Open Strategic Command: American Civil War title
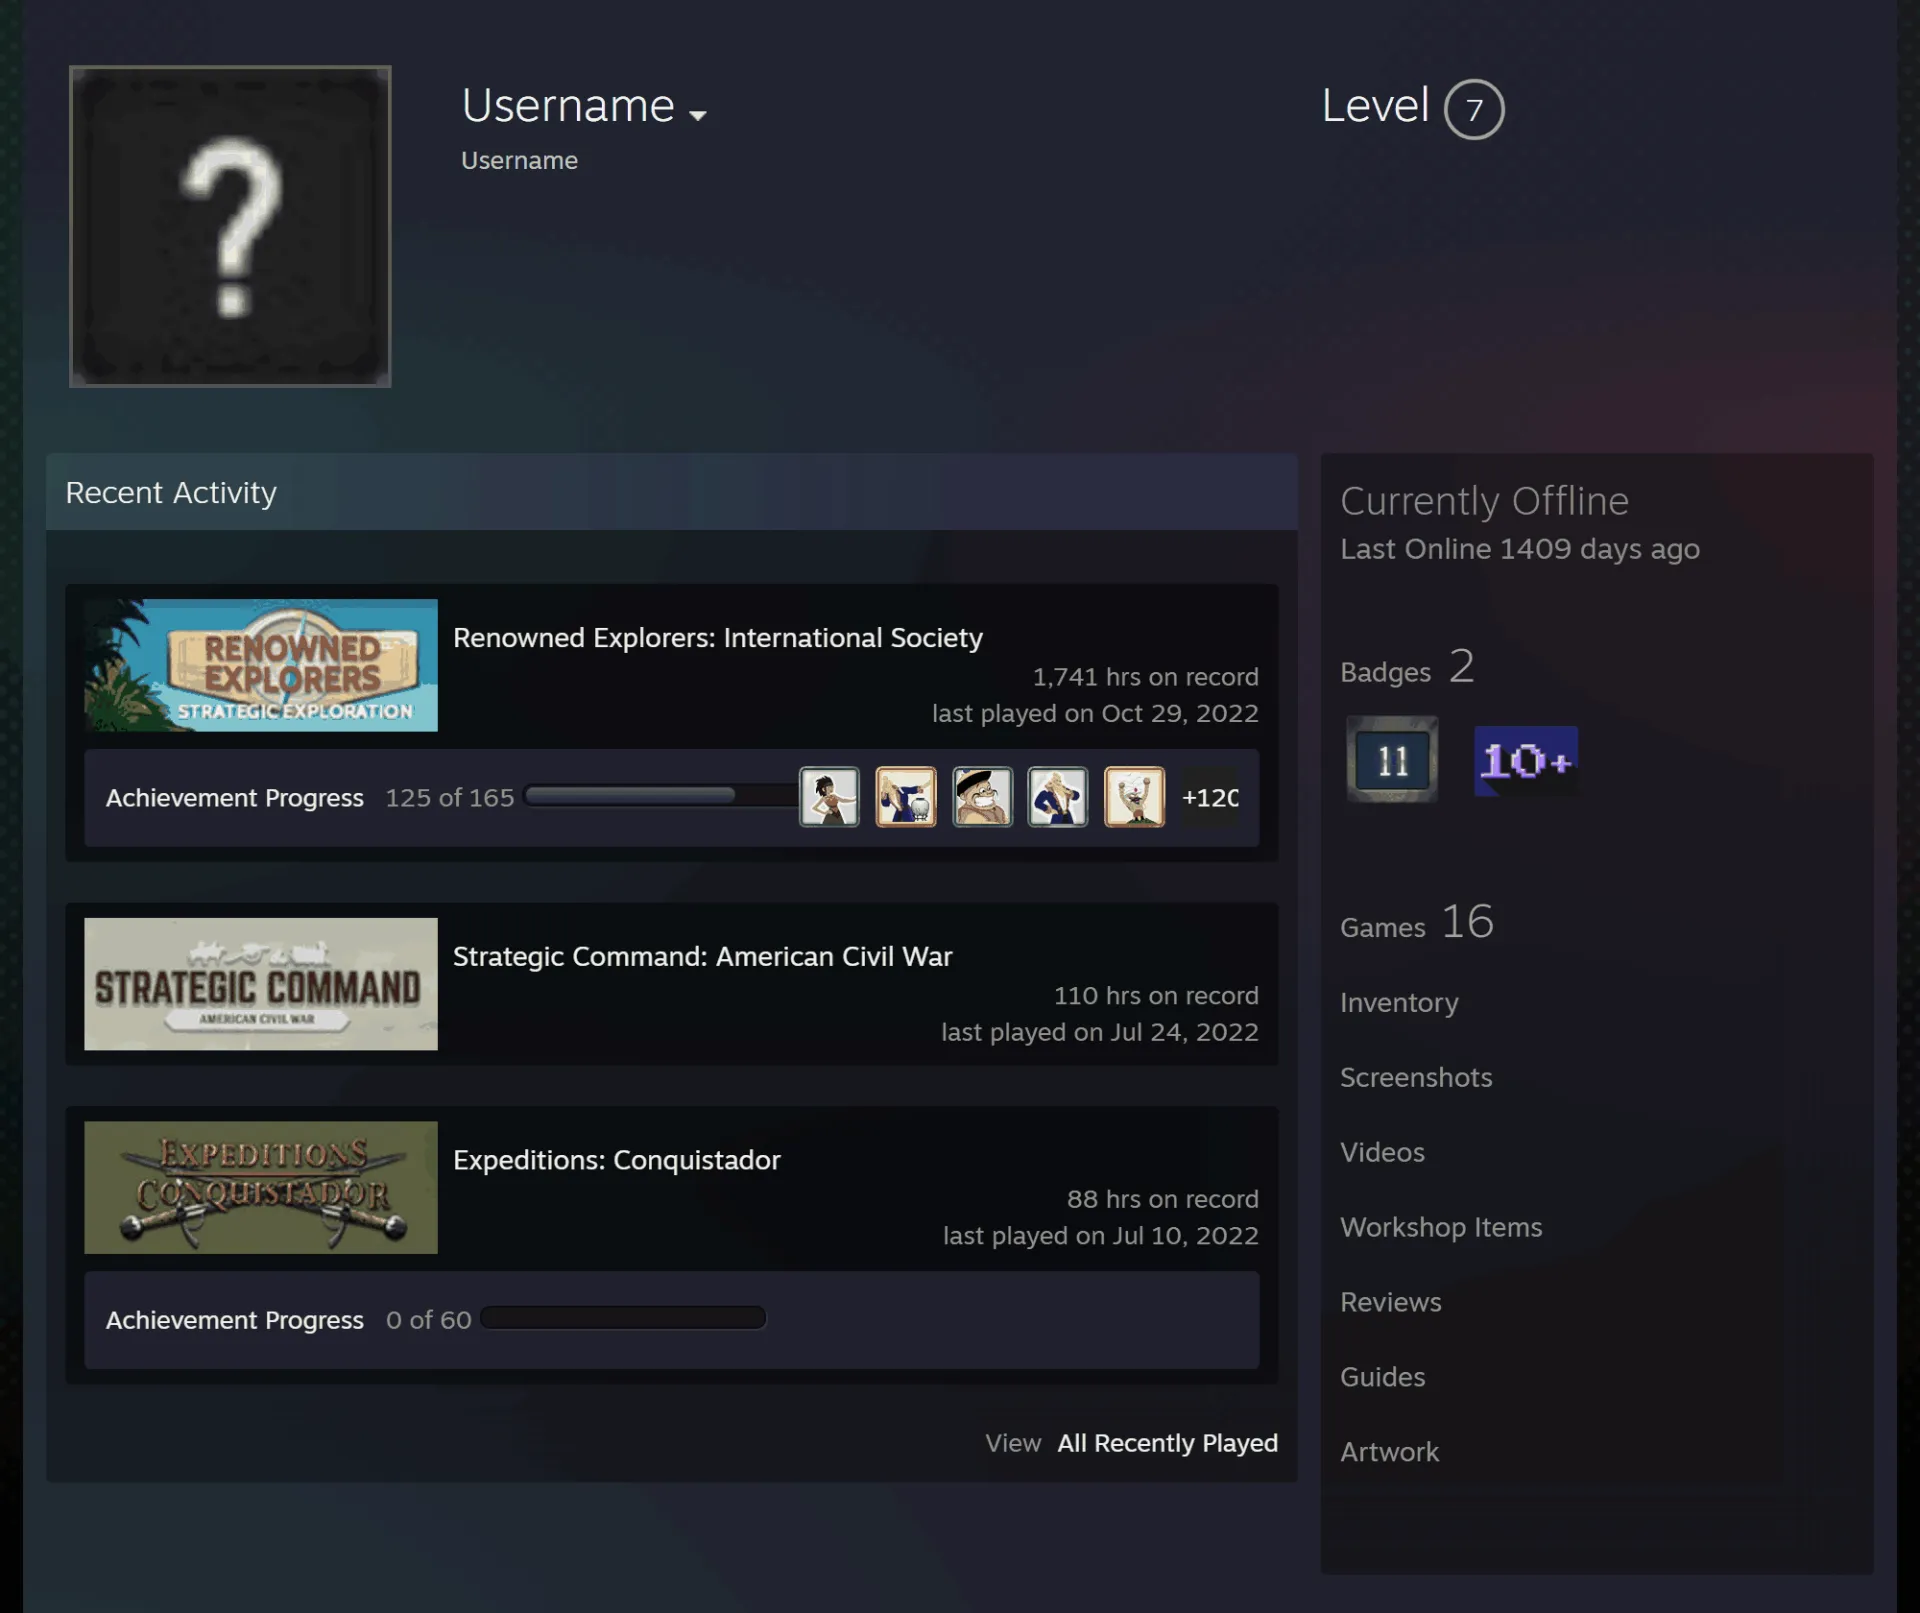This screenshot has width=1920, height=1613. pyautogui.click(x=703, y=957)
